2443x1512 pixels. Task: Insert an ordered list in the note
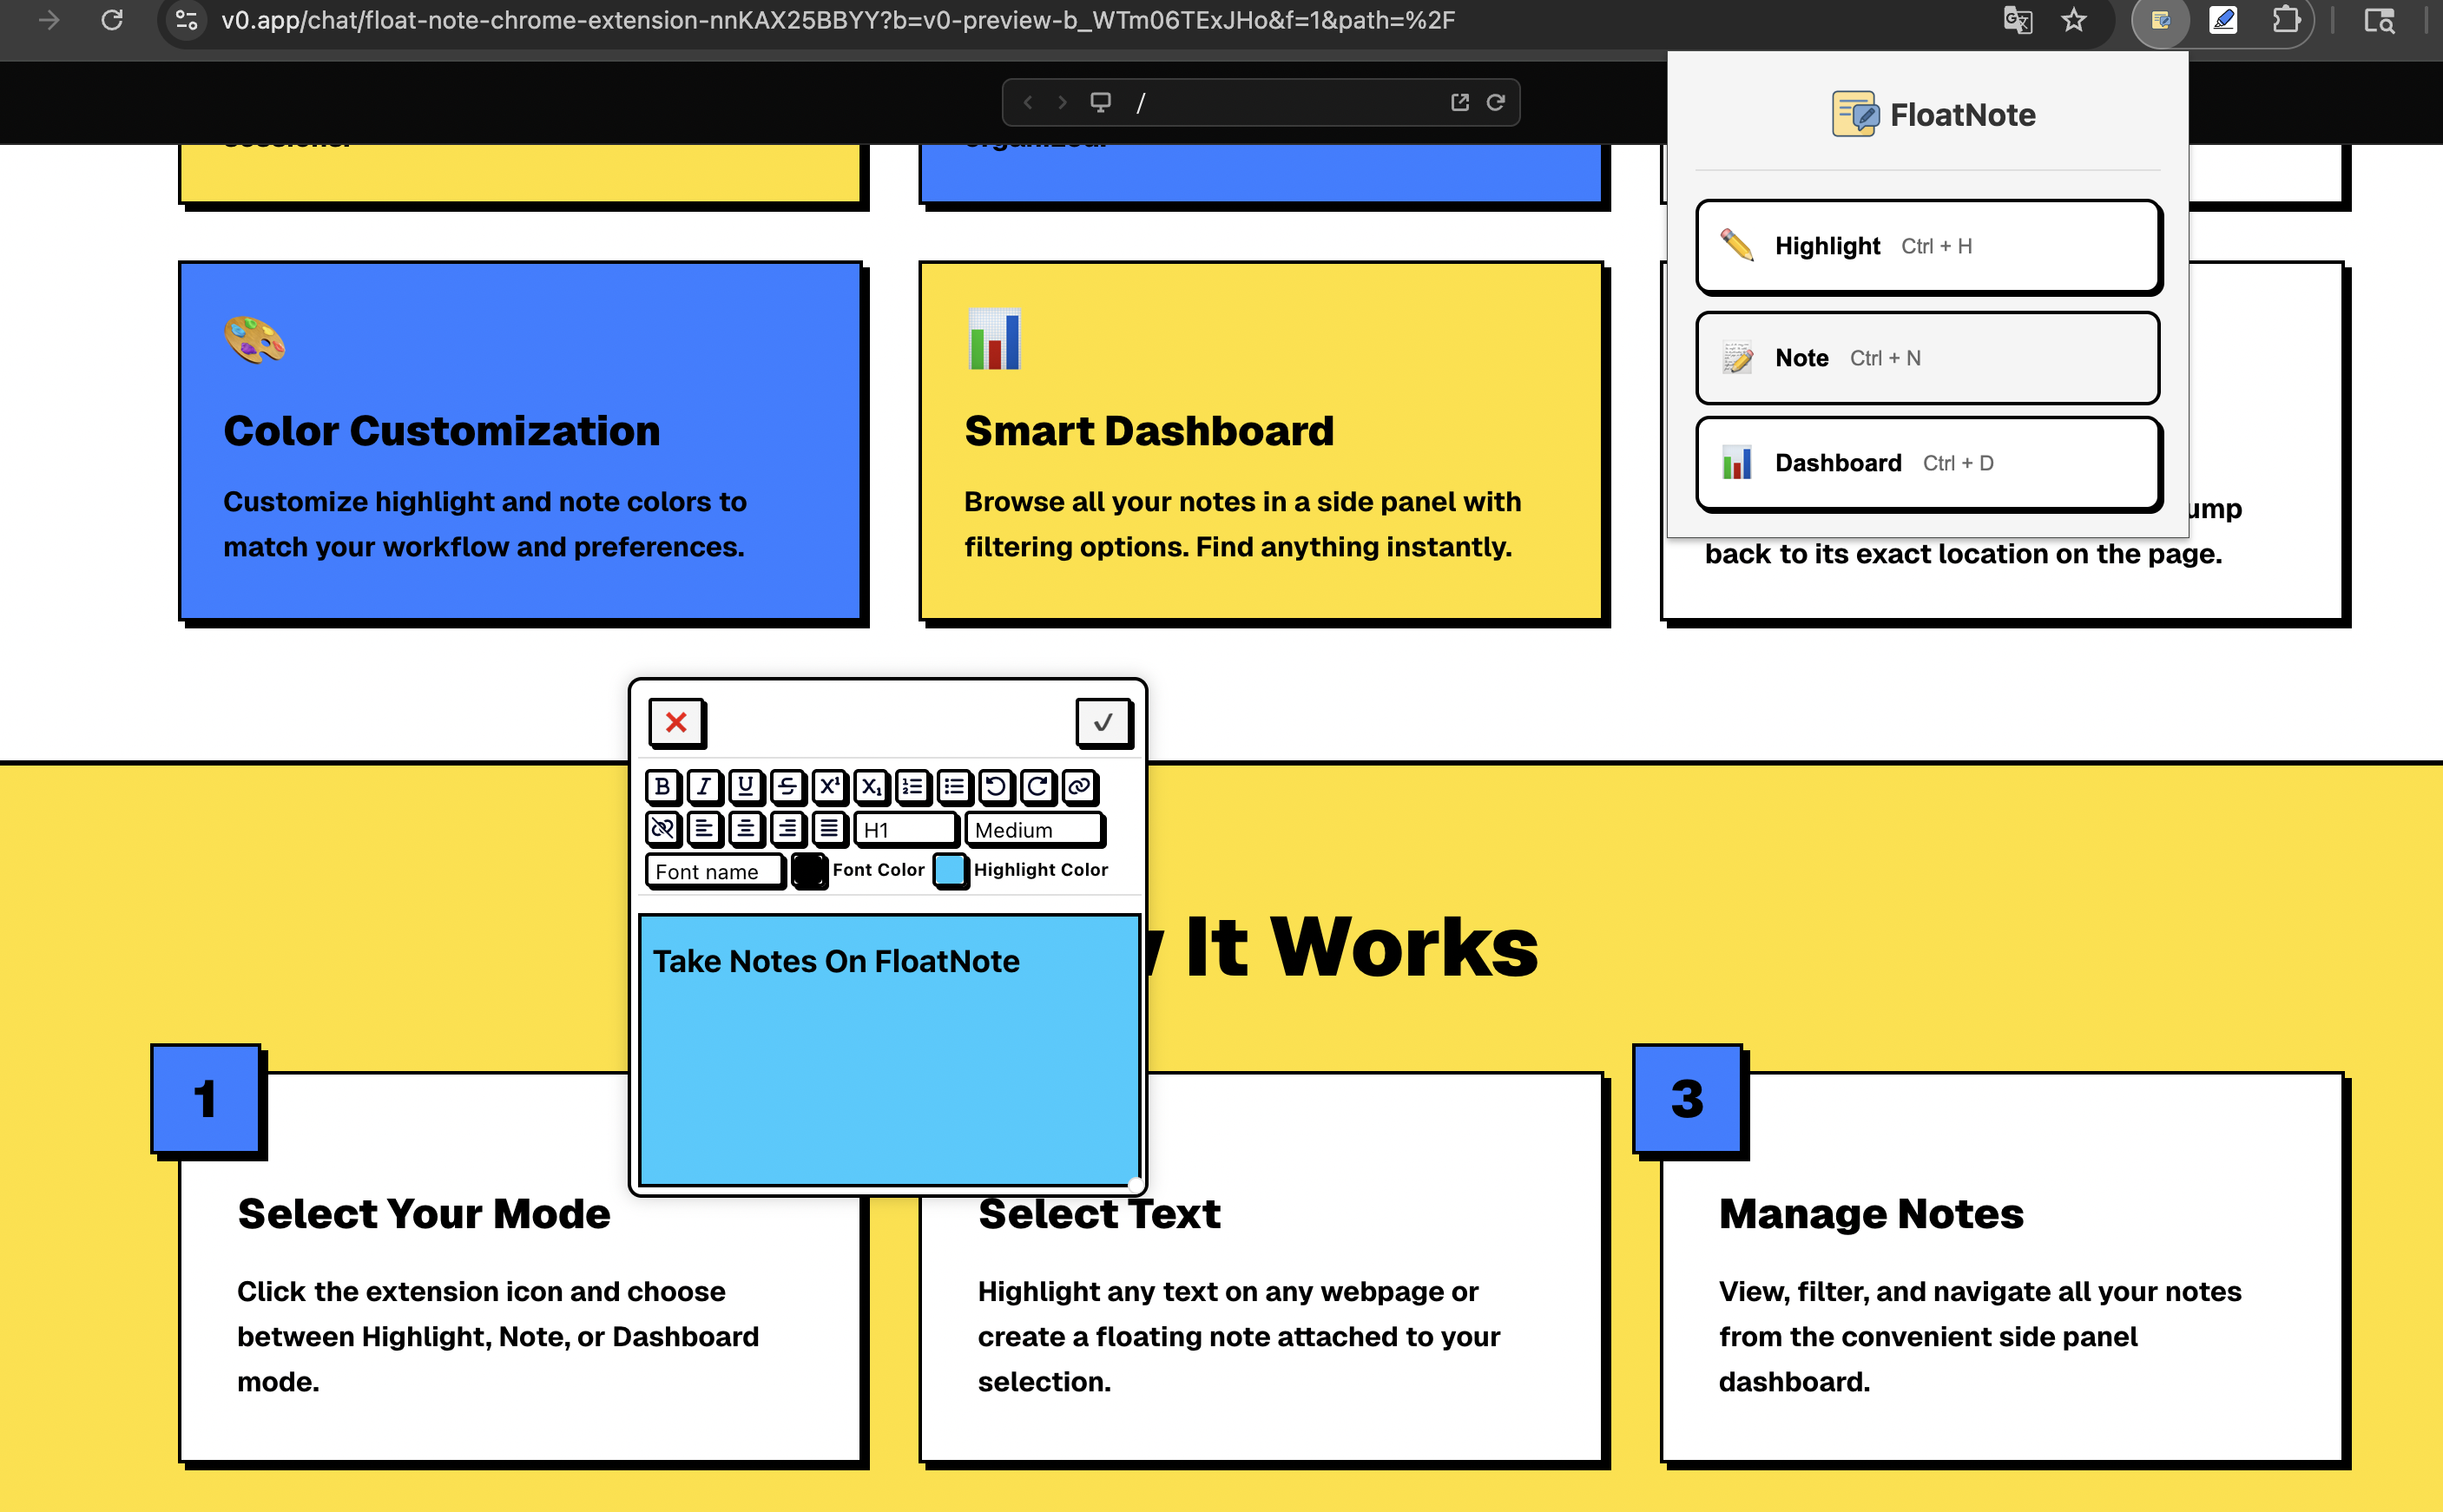pyautogui.click(x=913, y=788)
